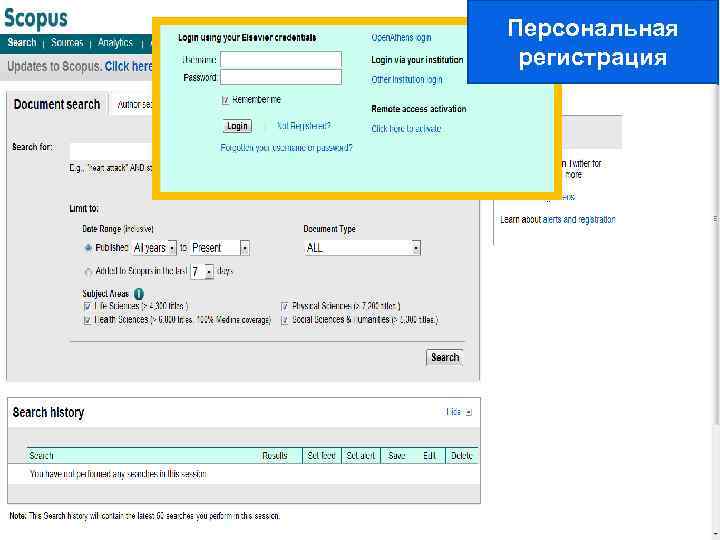
Task: Uncheck Social Sciences & Humanities subject area
Action: [285, 320]
